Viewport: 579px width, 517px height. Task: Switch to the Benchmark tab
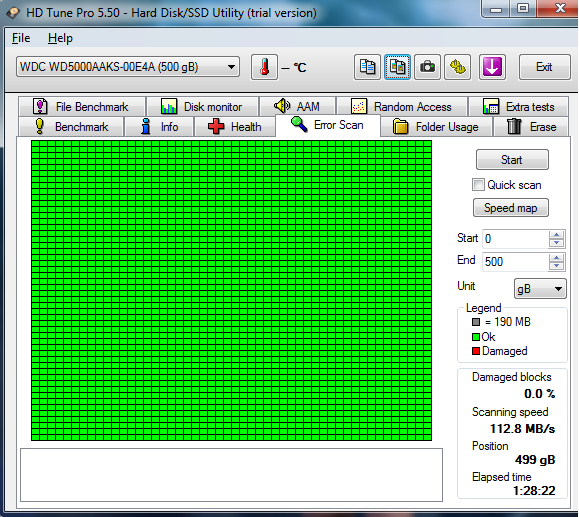click(x=72, y=127)
